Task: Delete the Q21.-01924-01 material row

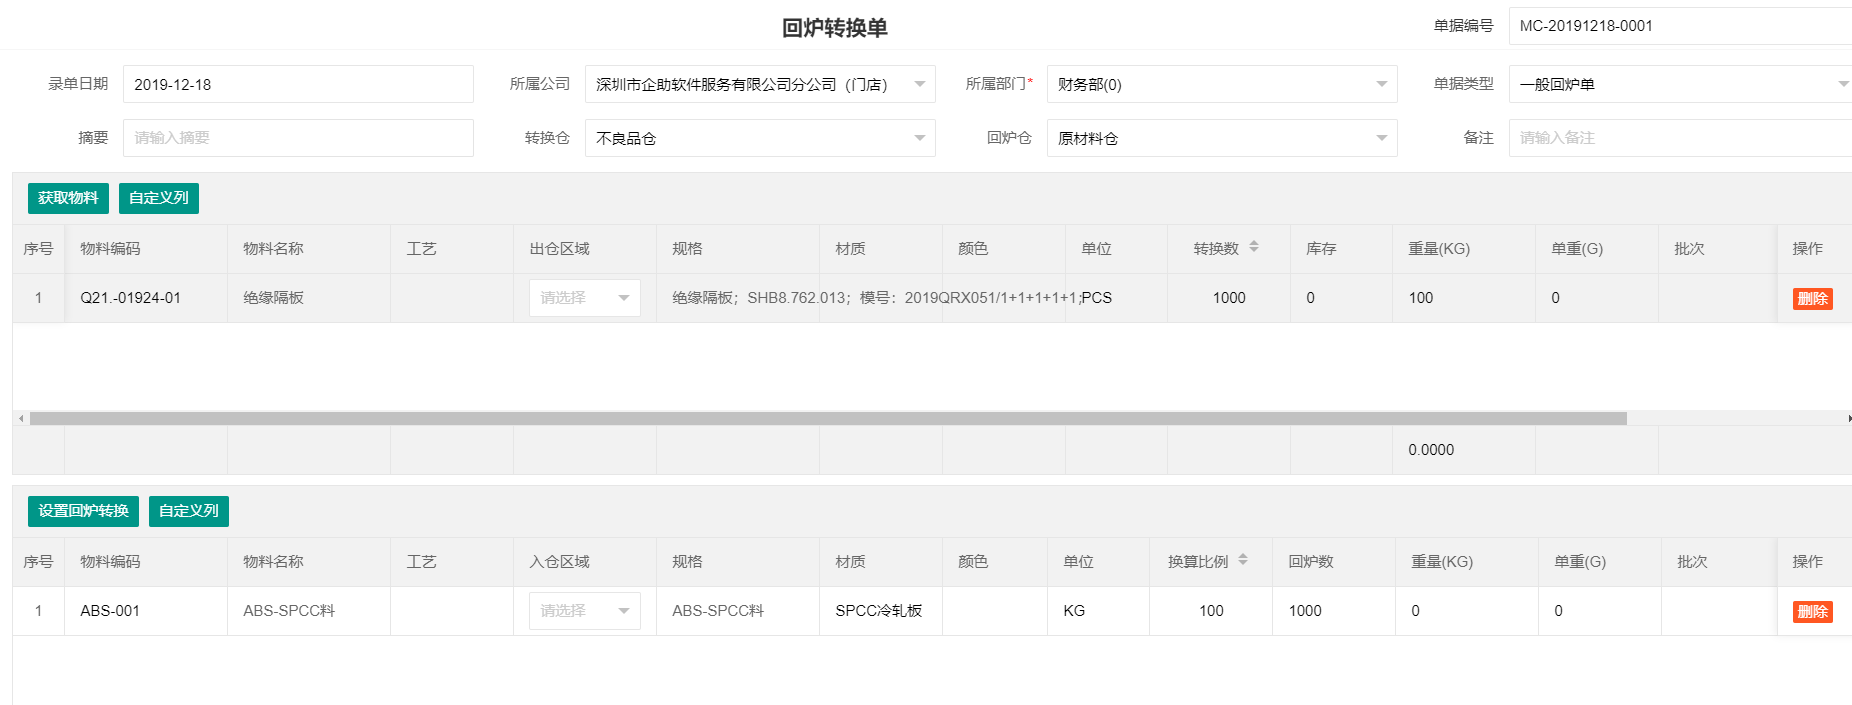Action: pyautogui.click(x=1811, y=299)
